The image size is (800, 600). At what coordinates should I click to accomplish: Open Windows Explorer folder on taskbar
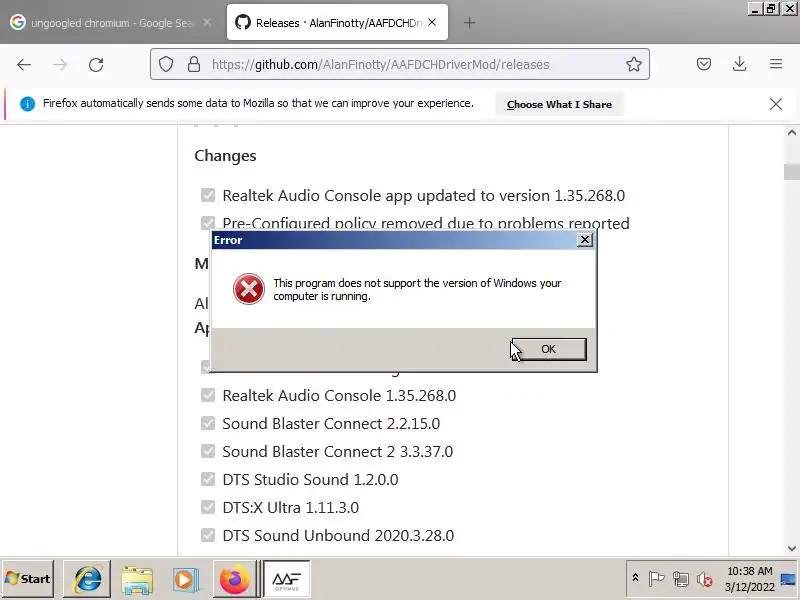[x=137, y=579]
